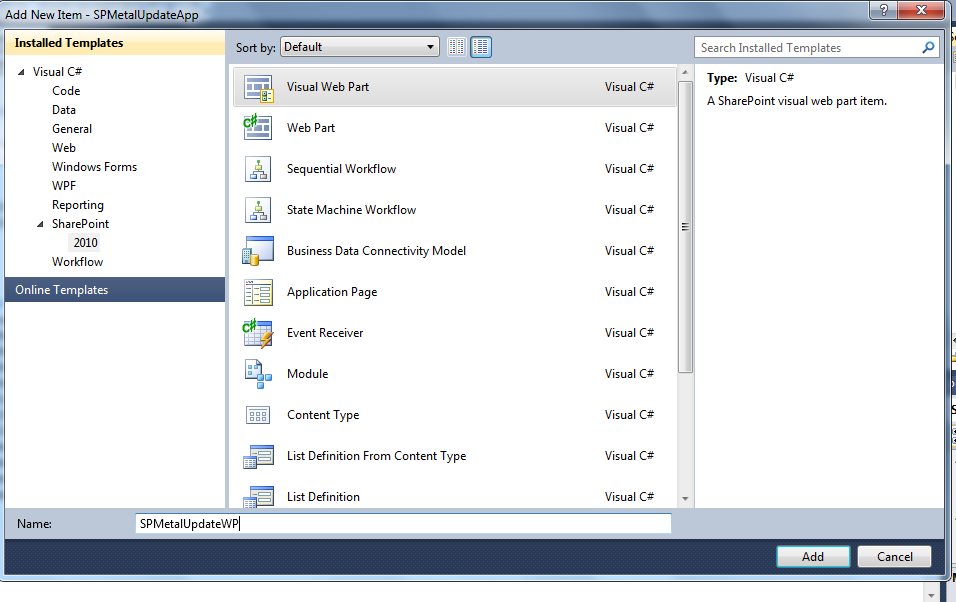Select the Reporting category
This screenshot has width=956, height=602.
[x=78, y=205]
